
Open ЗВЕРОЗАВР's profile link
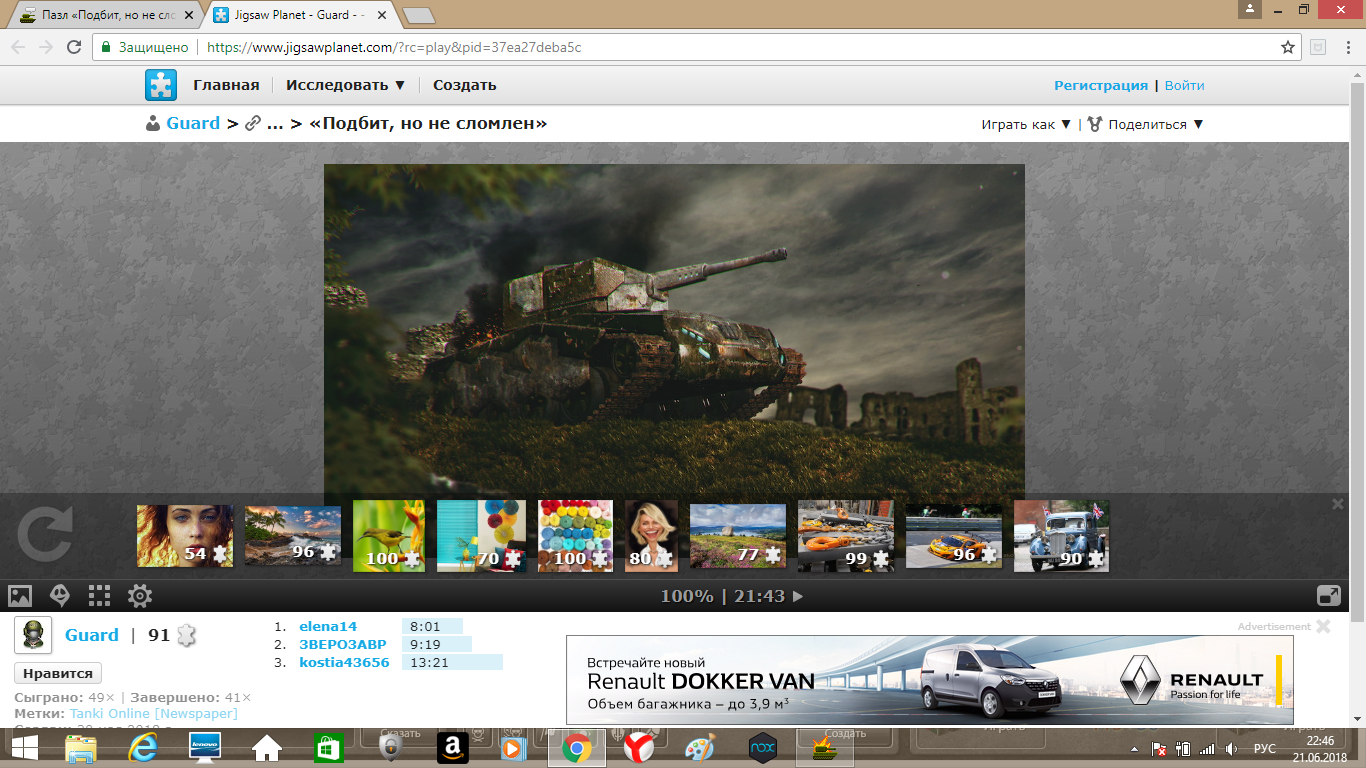(343, 644)
